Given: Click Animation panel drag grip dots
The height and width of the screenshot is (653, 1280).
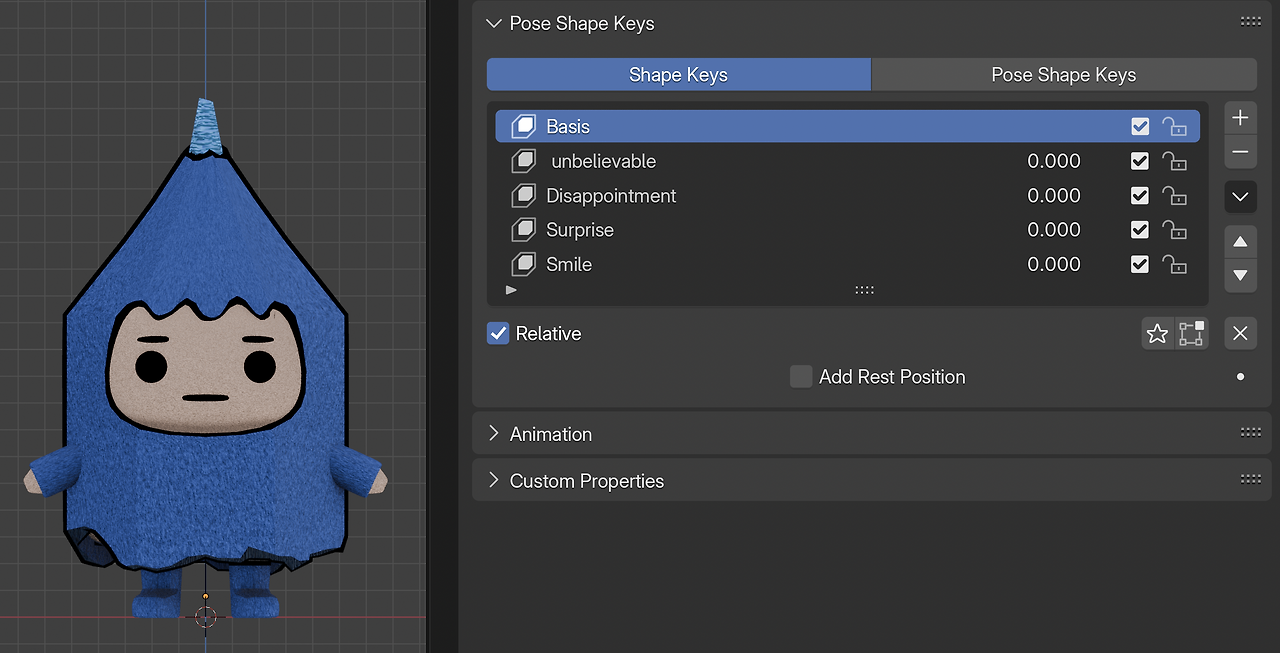Looking at the screenshot, I should click(1250, 433).
